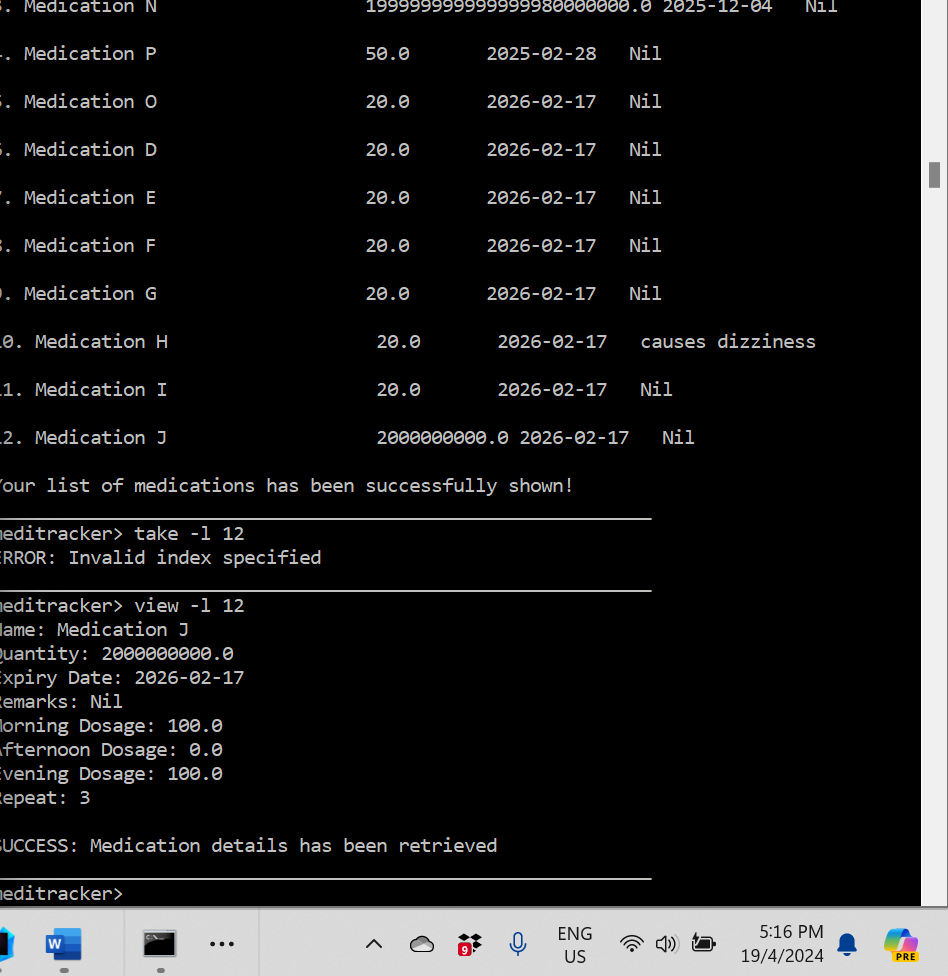948x976 pixels.
Task: Click expiry date '2025-02-28'
Action: (x=541, y=54)
